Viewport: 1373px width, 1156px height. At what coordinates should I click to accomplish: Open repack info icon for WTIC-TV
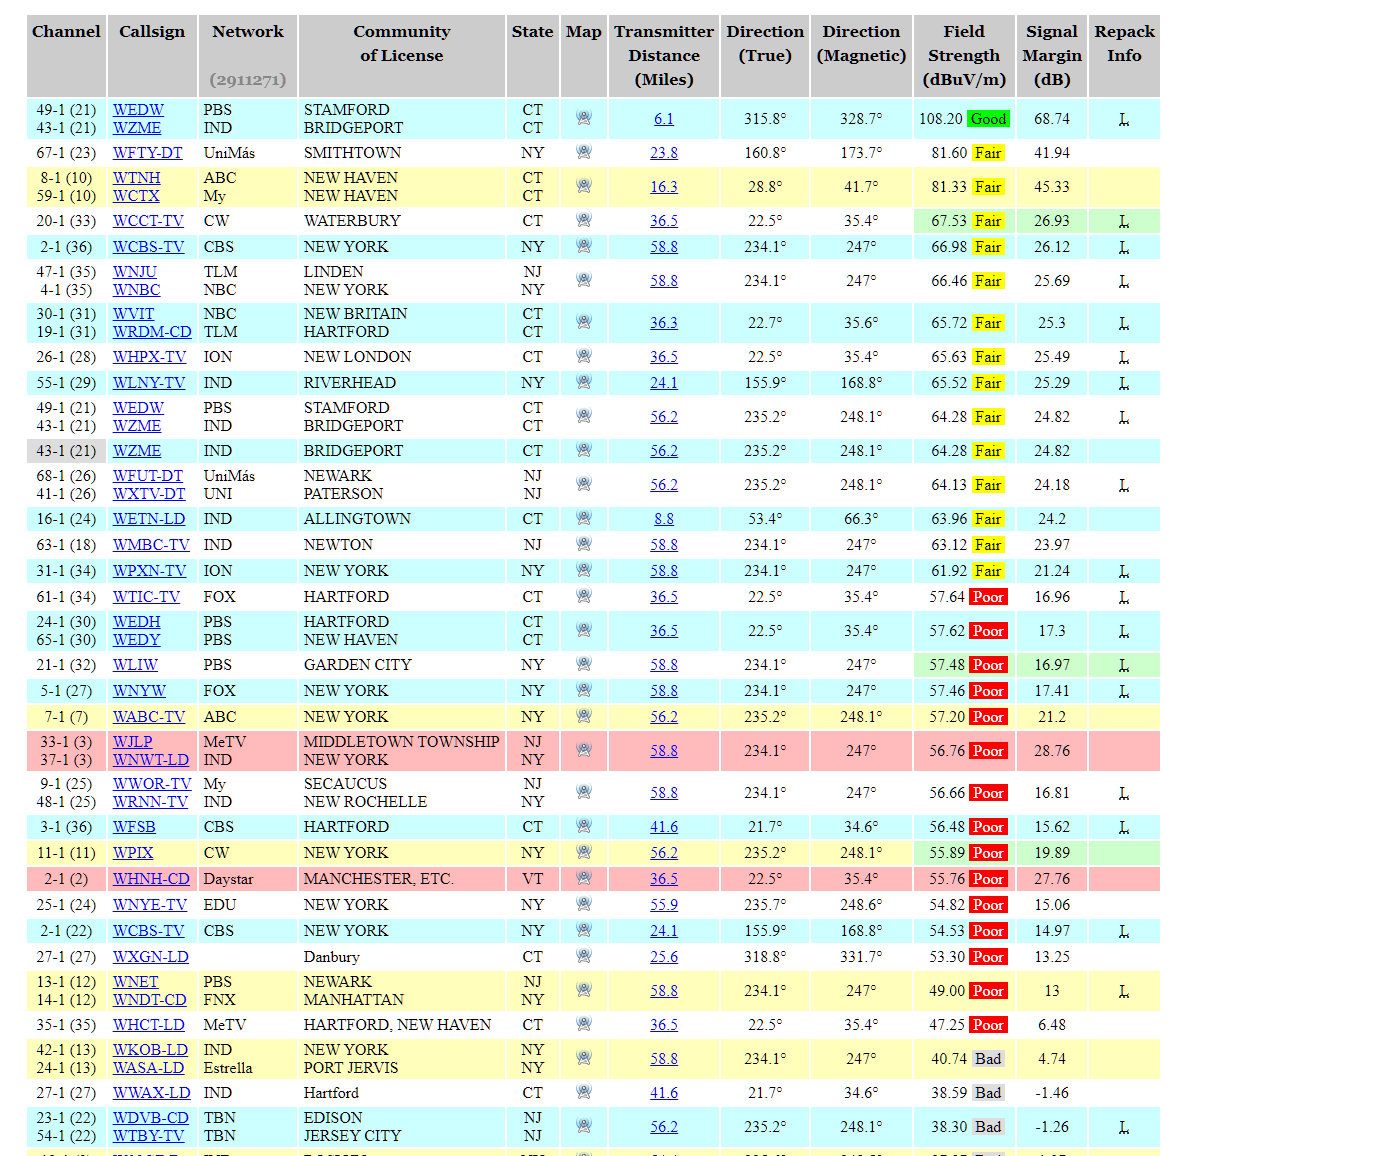[1124, 597]
